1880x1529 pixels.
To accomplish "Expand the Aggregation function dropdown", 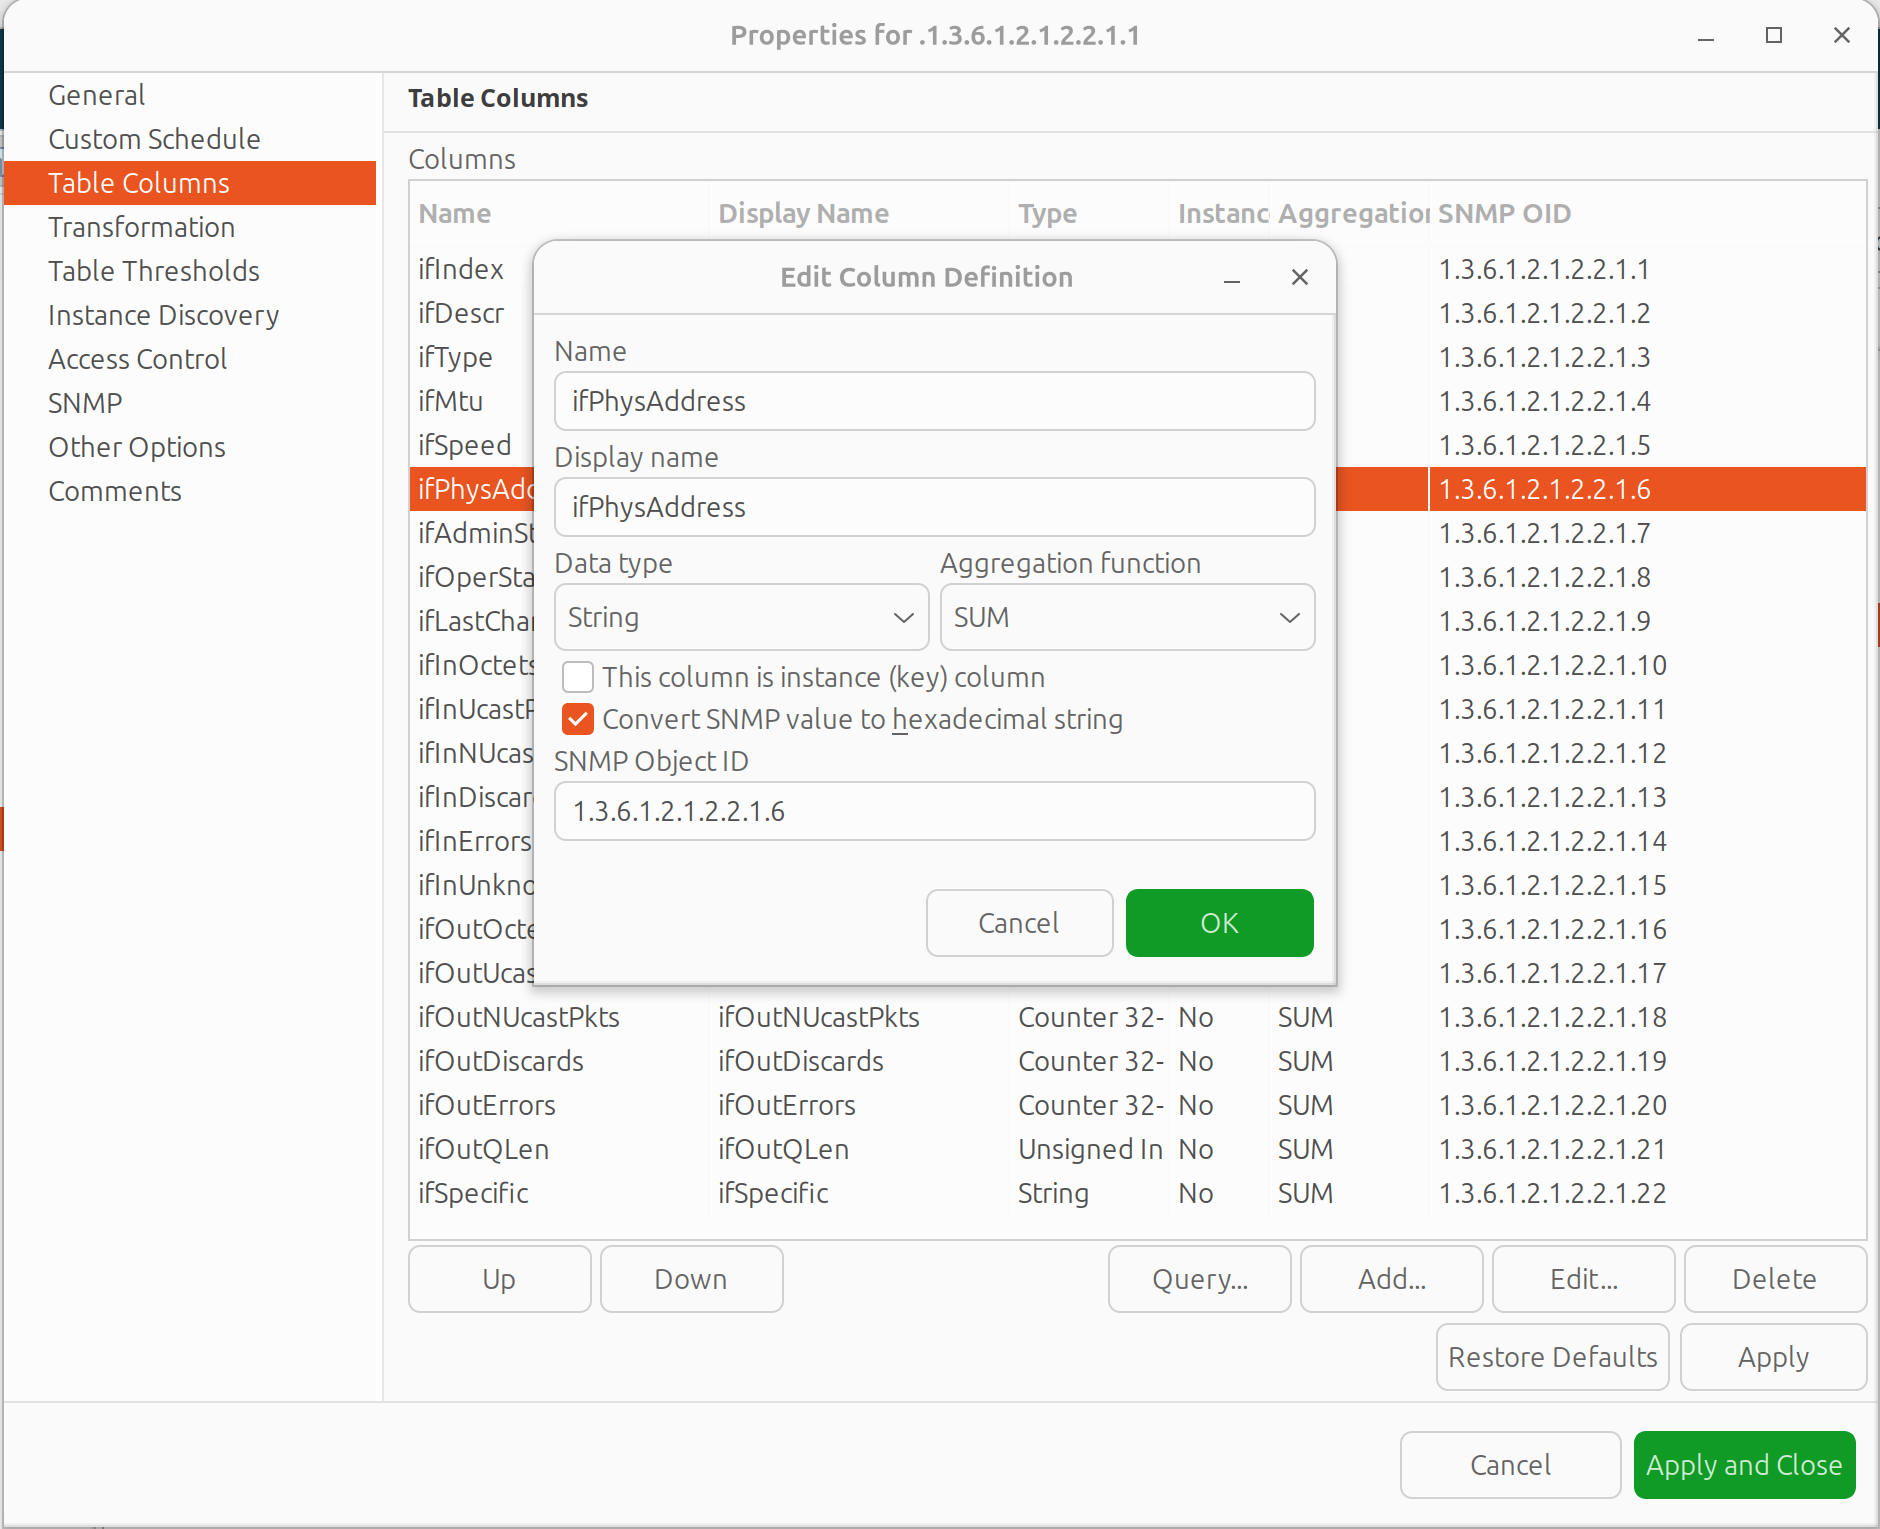I will [x=1126, y=617].
